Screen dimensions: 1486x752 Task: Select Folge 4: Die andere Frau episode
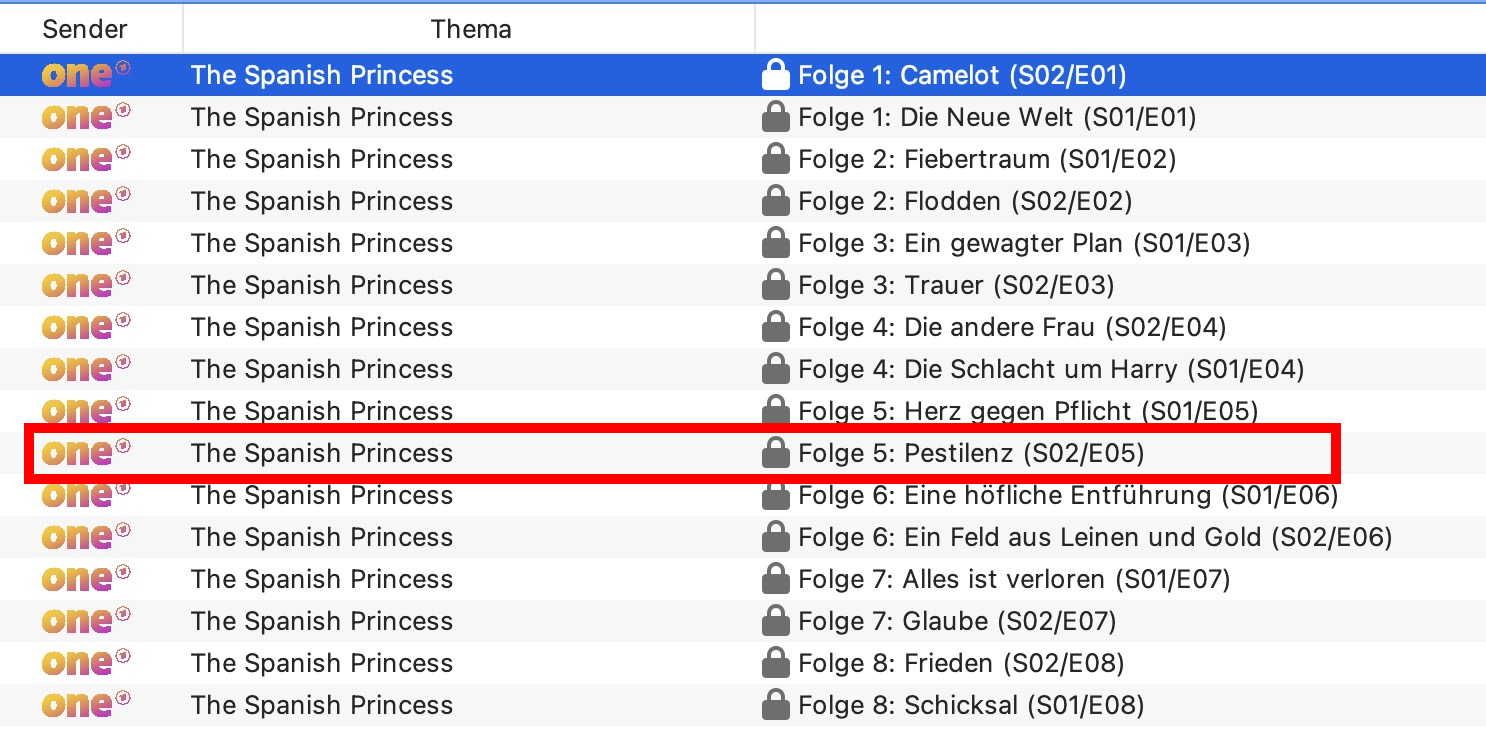pos(743,327)
